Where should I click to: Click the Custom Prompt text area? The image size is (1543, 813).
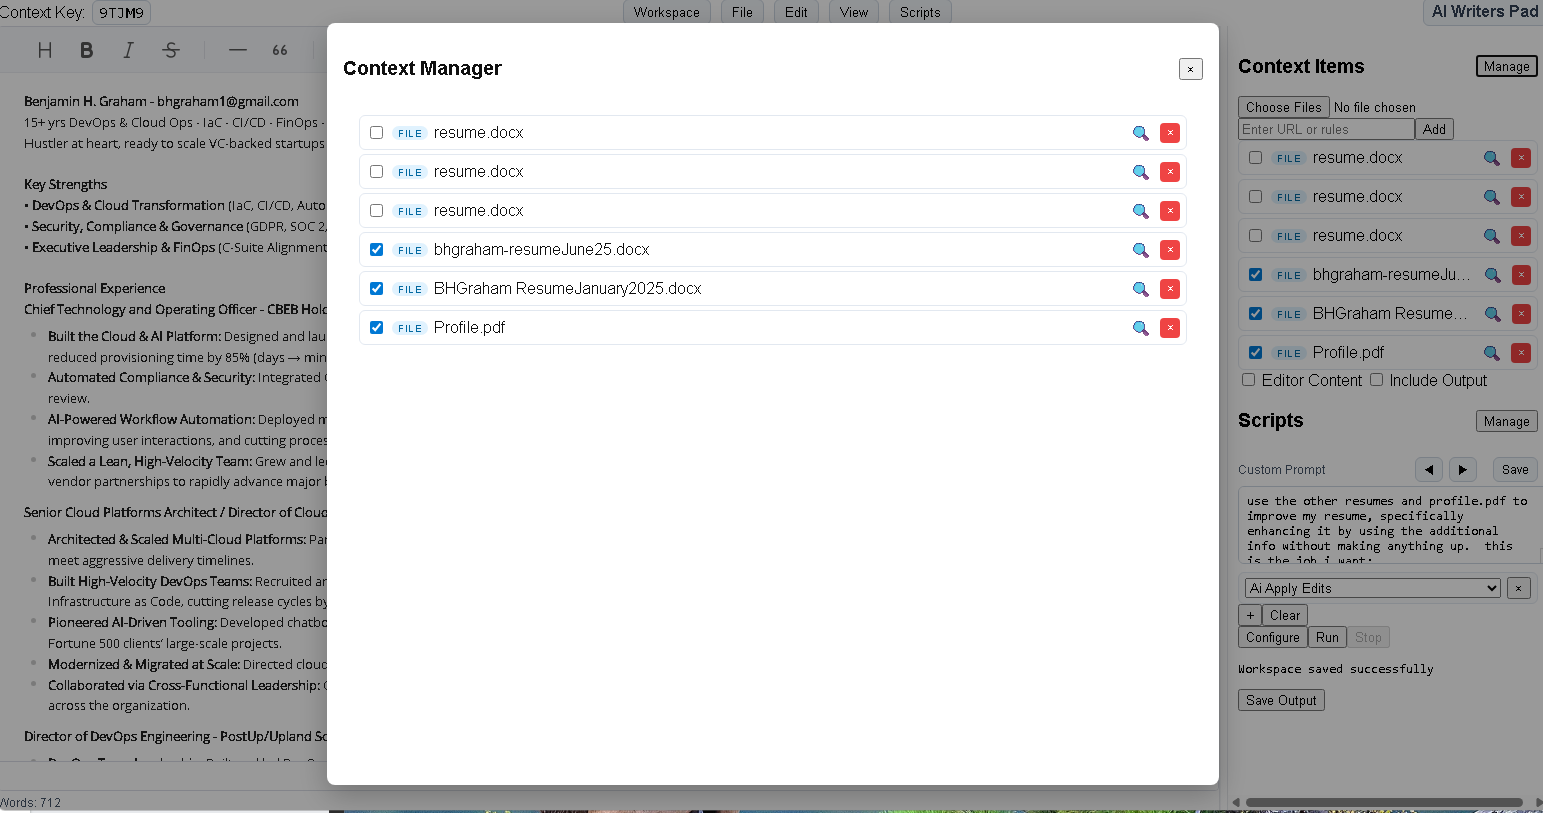click(1390, 526)
